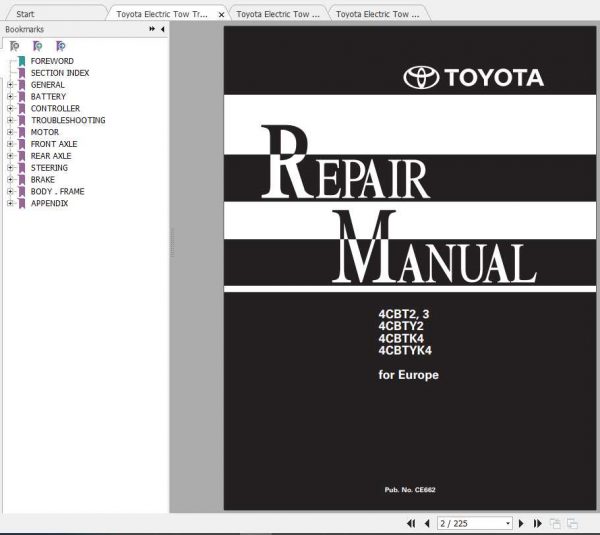Click the GENERAL bookmark ribbon icon
The height and width of the screenshot is (535, 600).
22,85
